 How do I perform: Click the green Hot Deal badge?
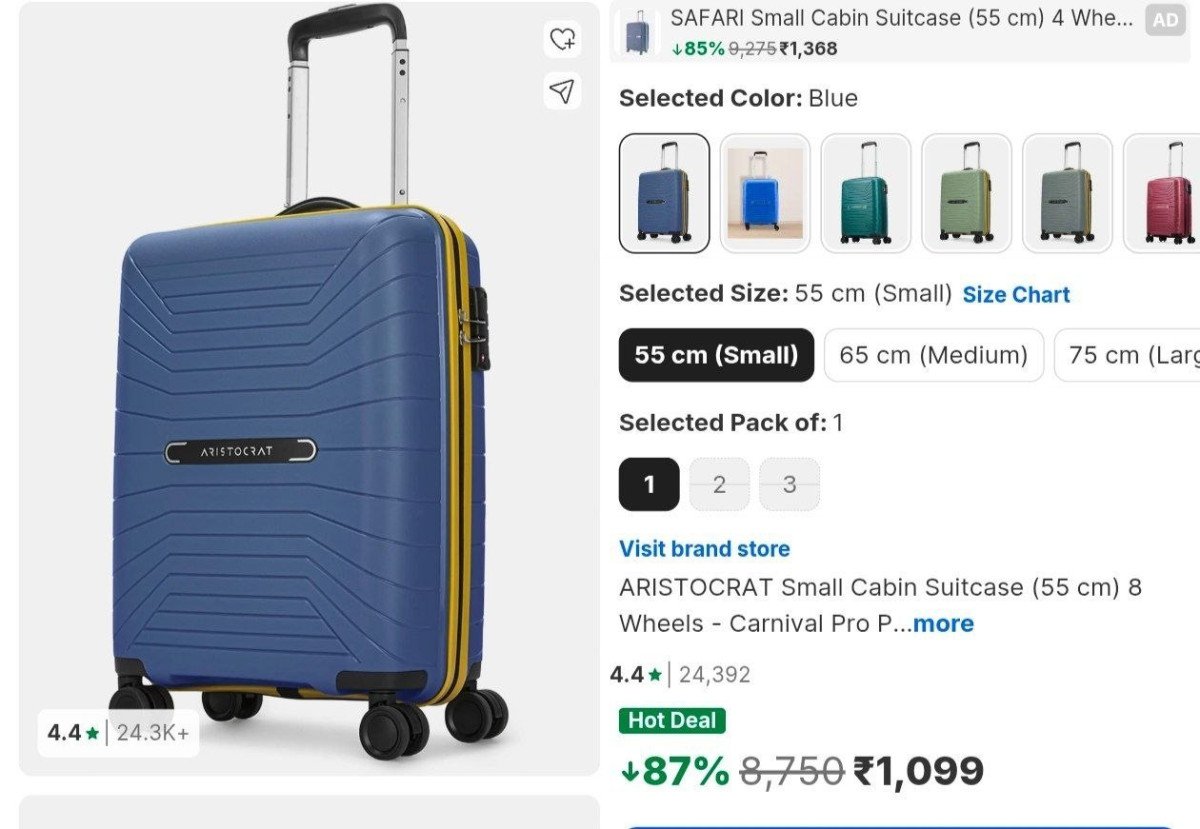coord(672,721)
